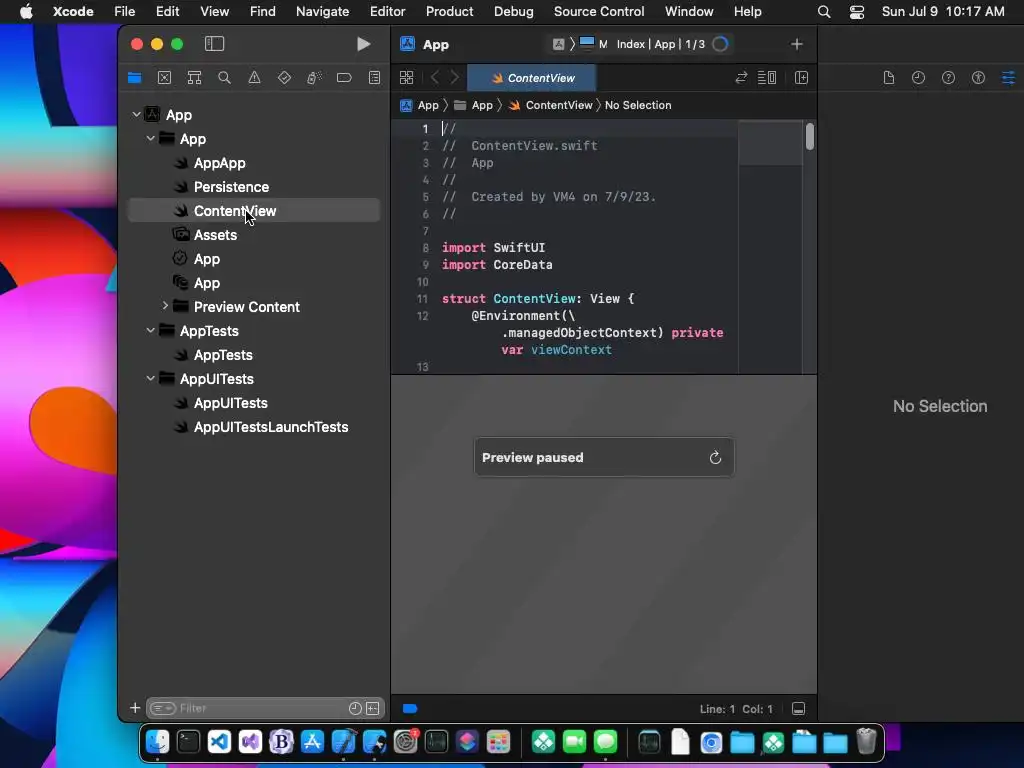Open the related items grid menu
Screen dimensions: 1024x768
[406, 78]
